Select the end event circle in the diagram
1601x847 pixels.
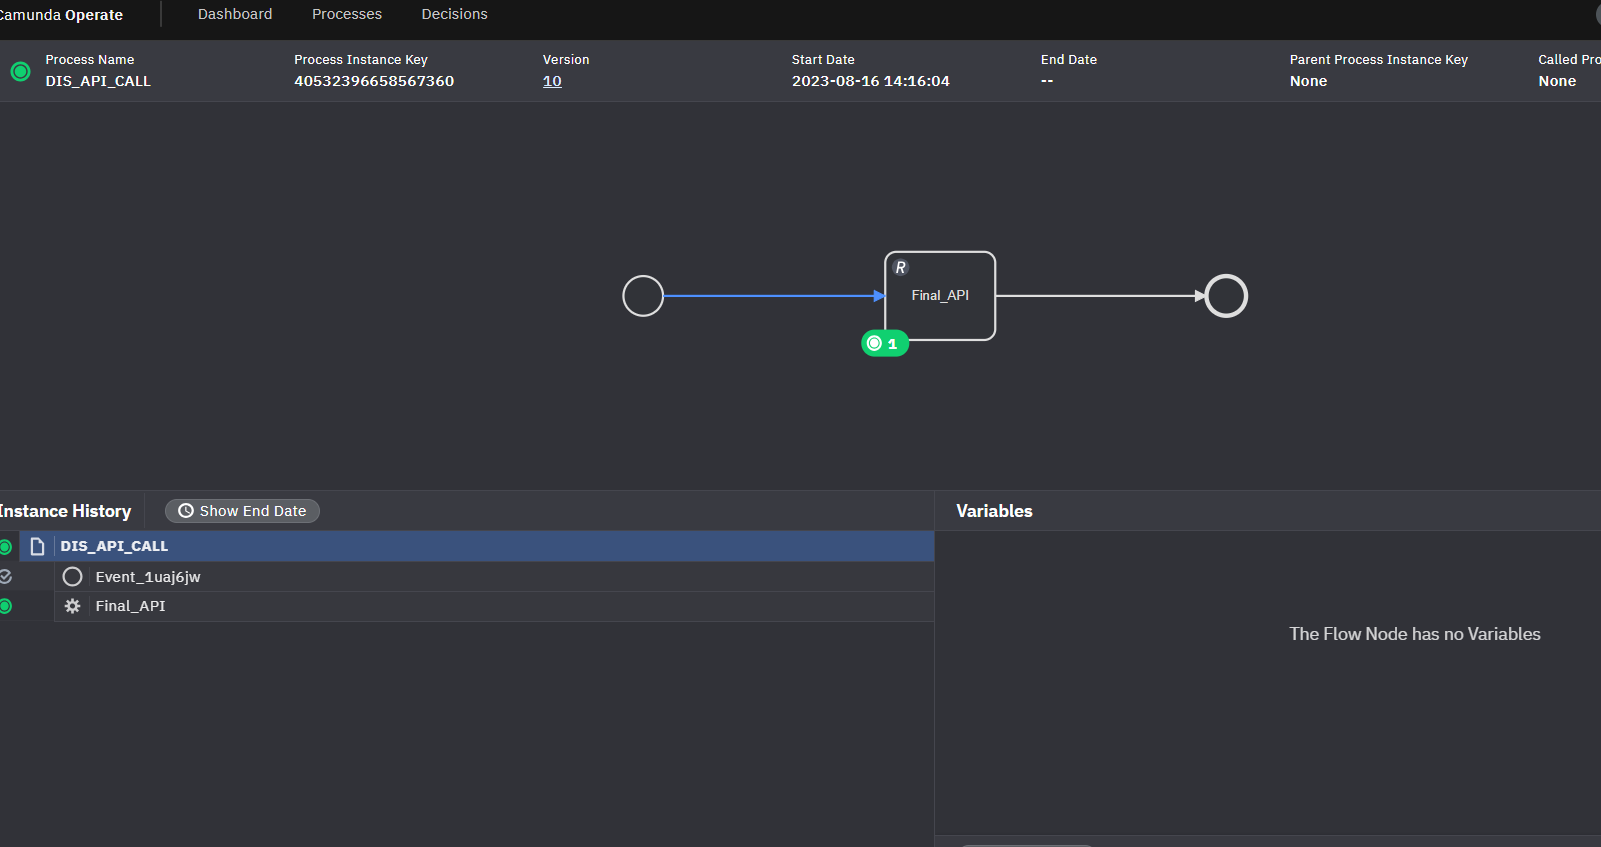pyautogui.click(x=1226, y=296)
